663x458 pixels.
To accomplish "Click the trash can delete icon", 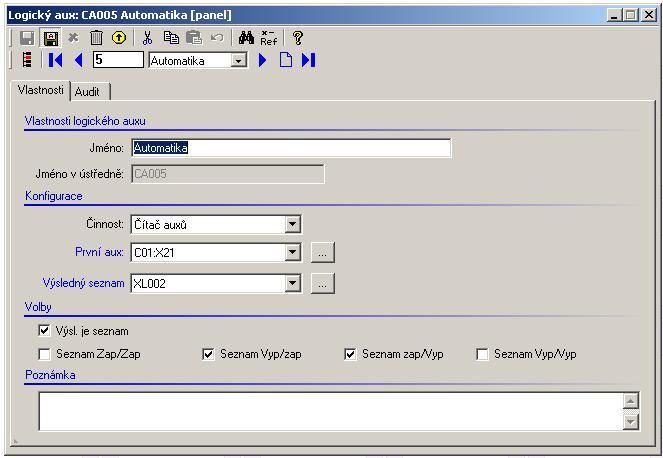I will [96, 38].
